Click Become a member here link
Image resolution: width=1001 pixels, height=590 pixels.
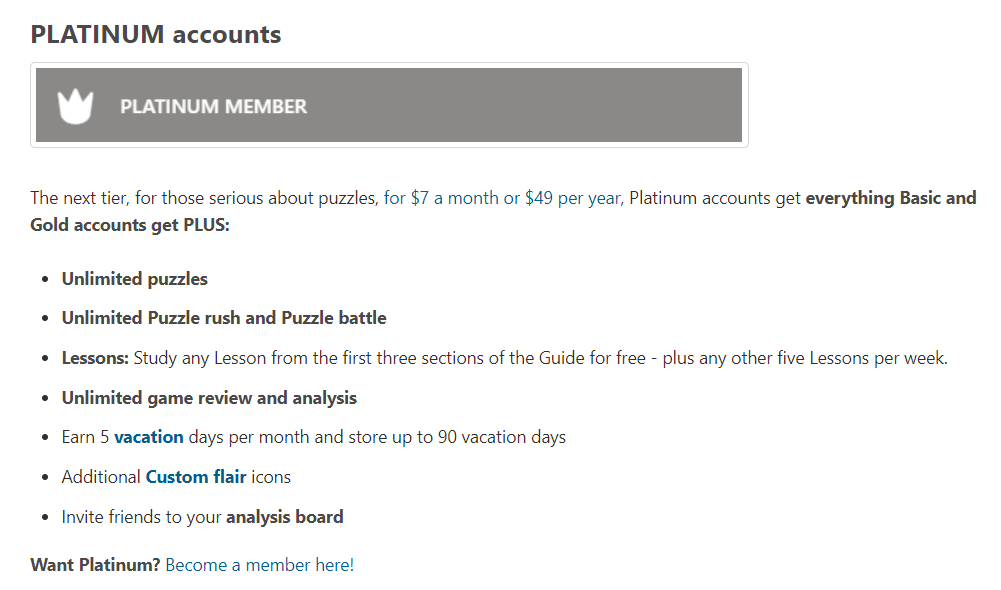coord(259,565)
